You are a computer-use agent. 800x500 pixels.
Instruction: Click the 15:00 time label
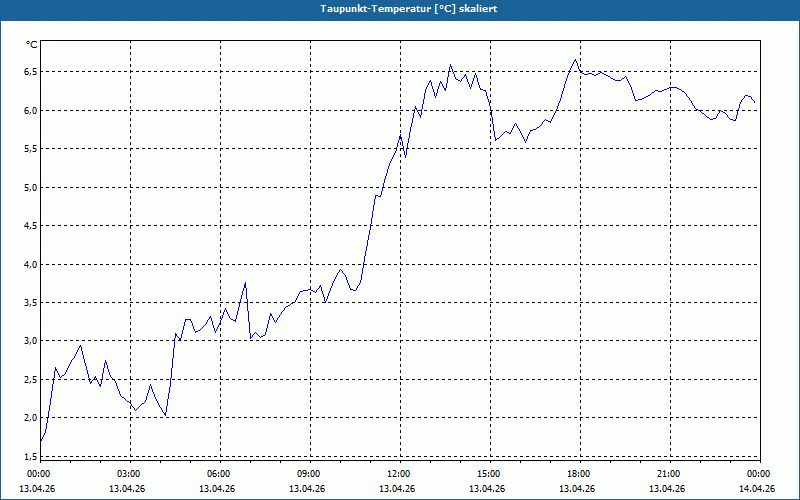click(x=489, y=474)
